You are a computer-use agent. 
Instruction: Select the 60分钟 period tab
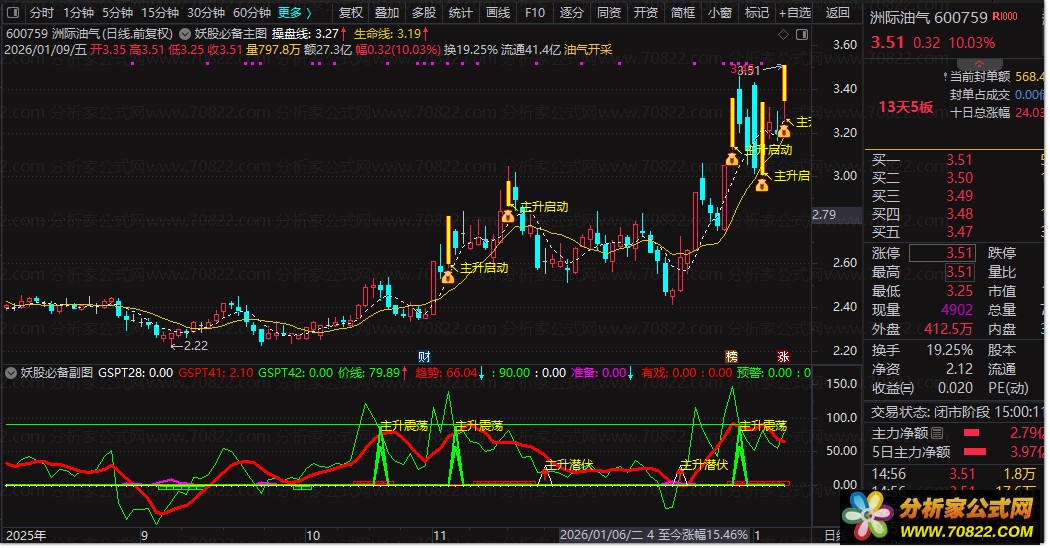point(251,13)
